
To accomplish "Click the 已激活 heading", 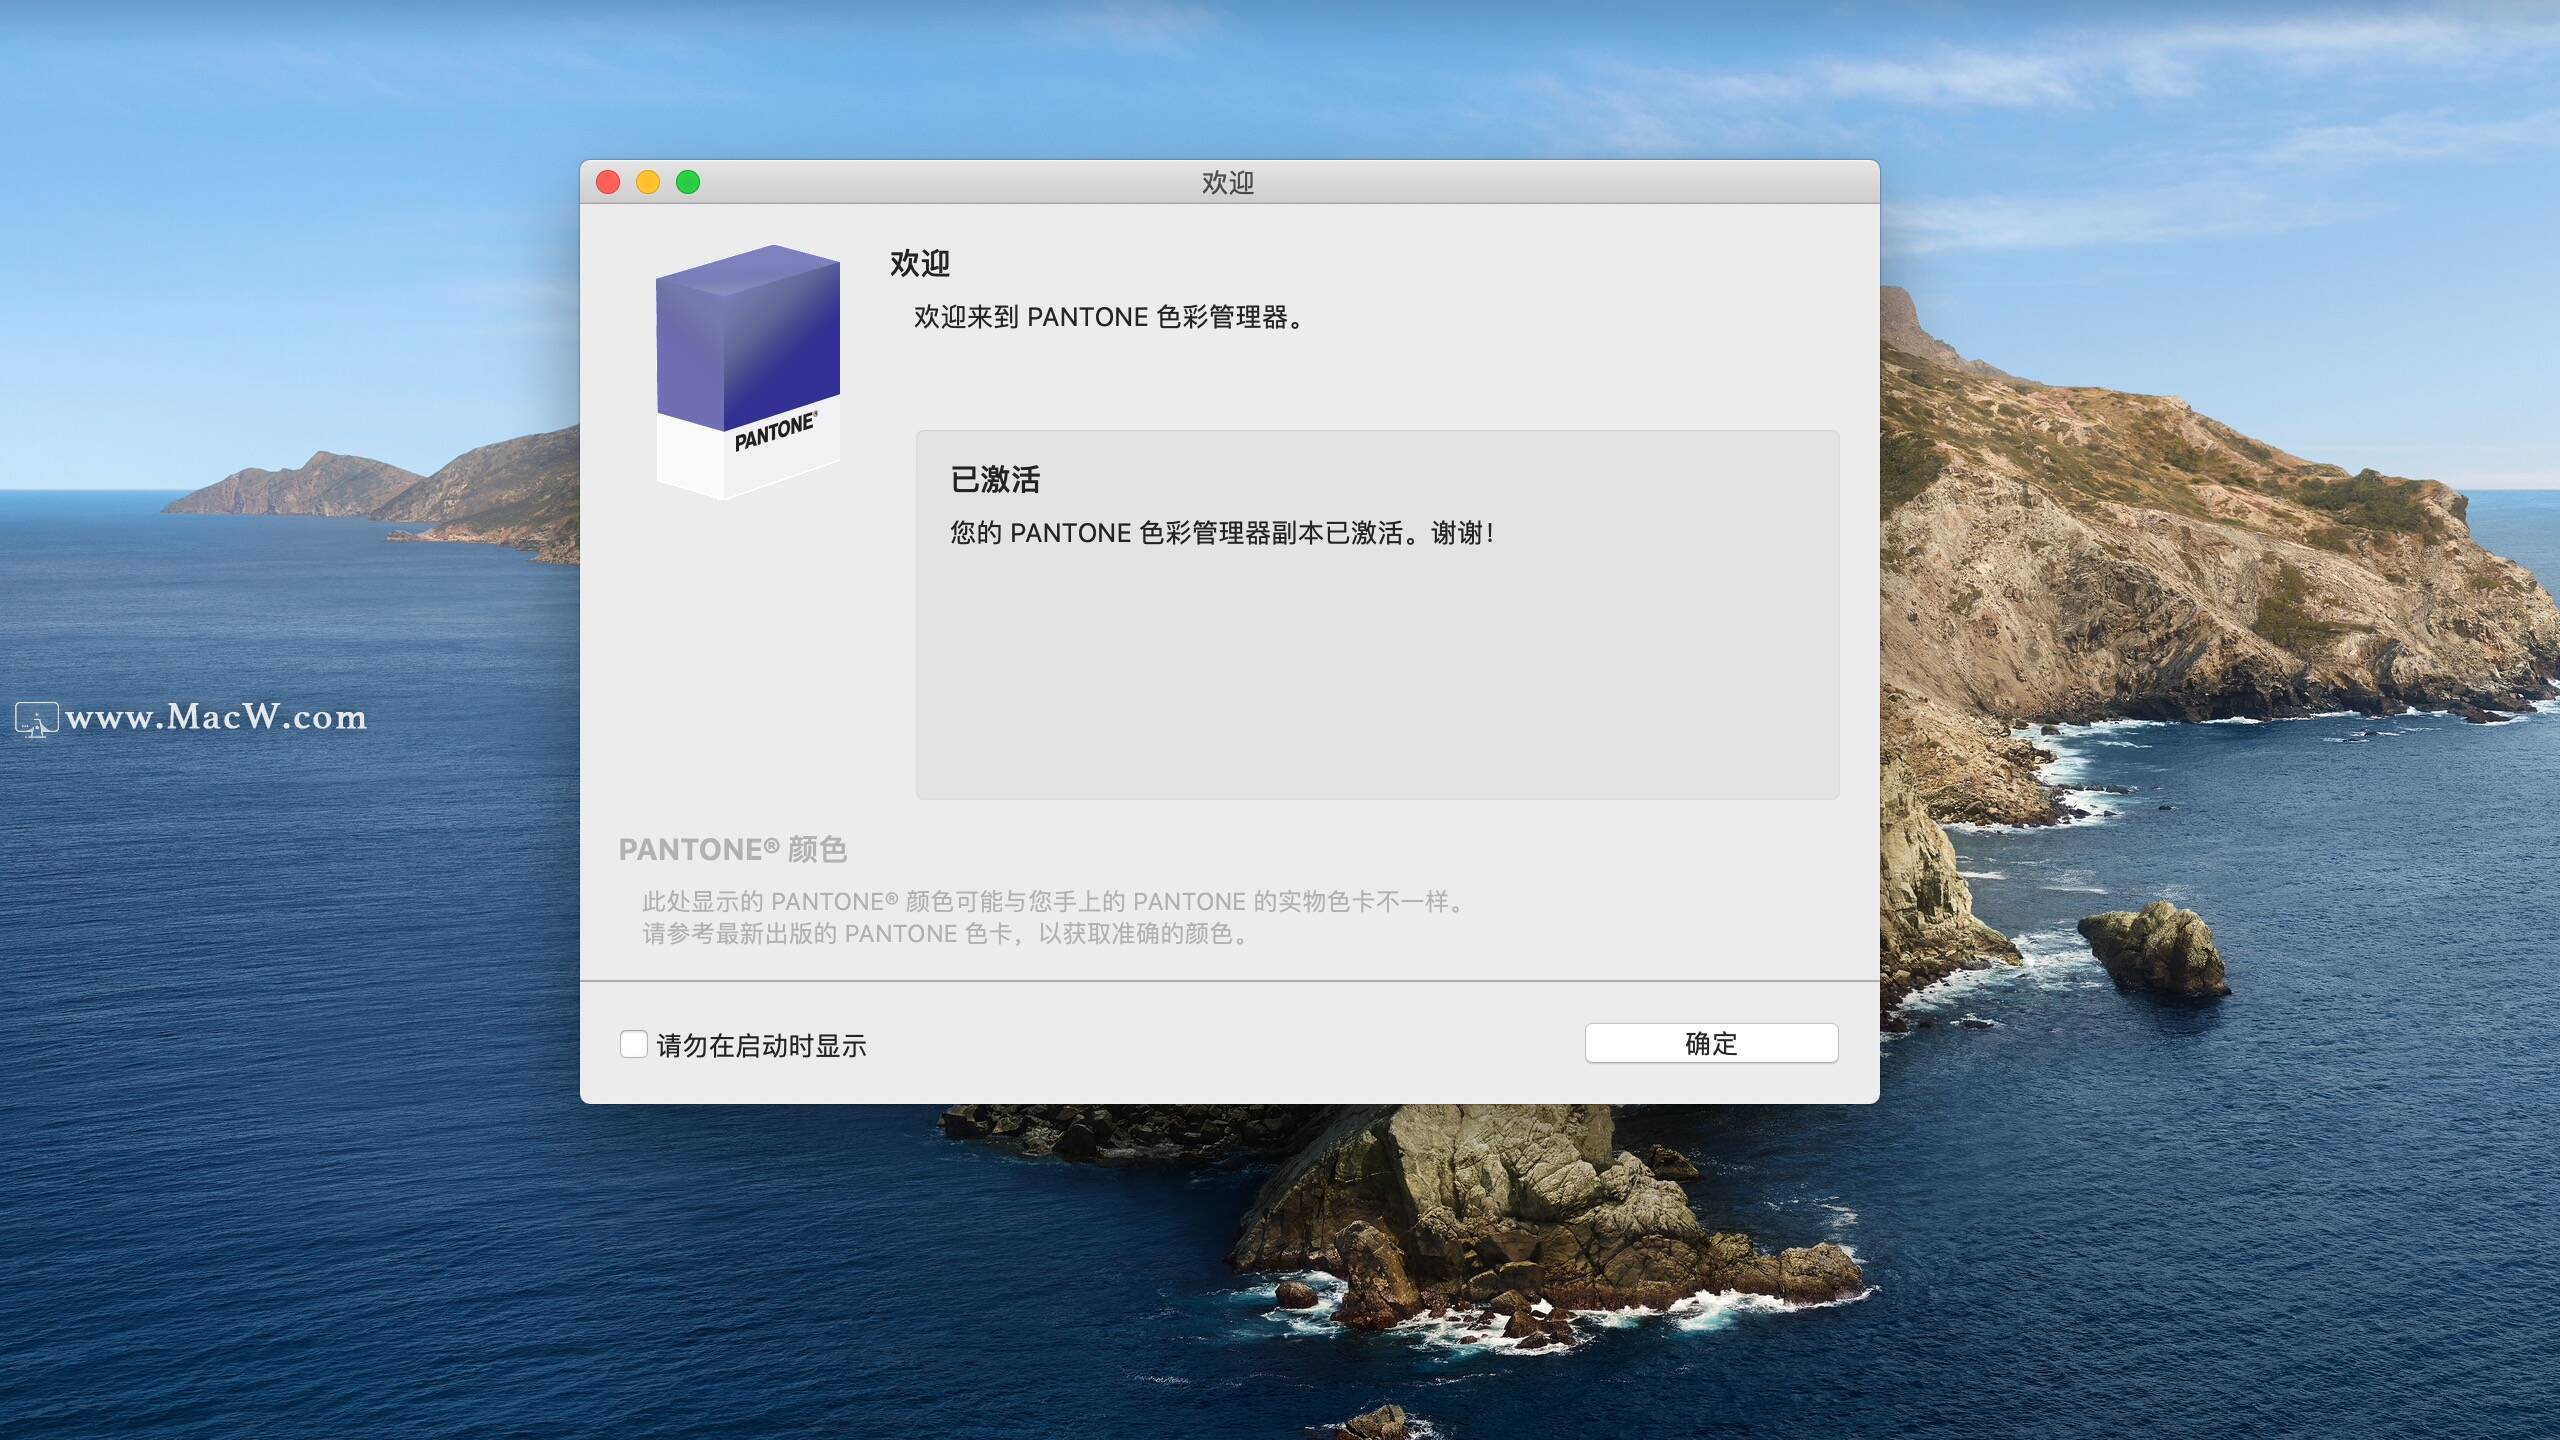I will pyautogui.click(x=994, y=479).
